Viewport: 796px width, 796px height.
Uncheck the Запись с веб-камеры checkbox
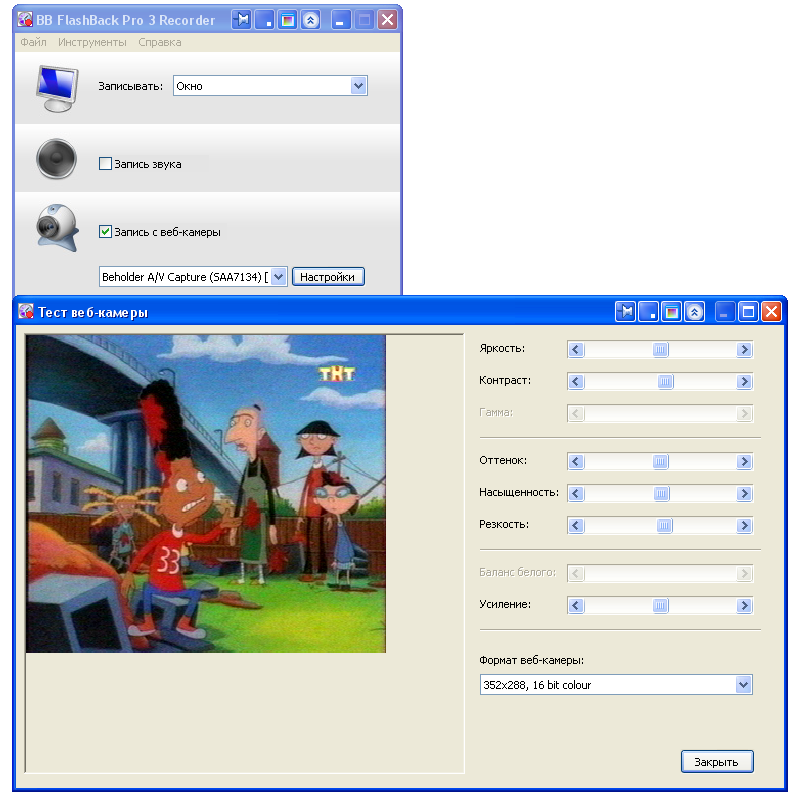105,231
